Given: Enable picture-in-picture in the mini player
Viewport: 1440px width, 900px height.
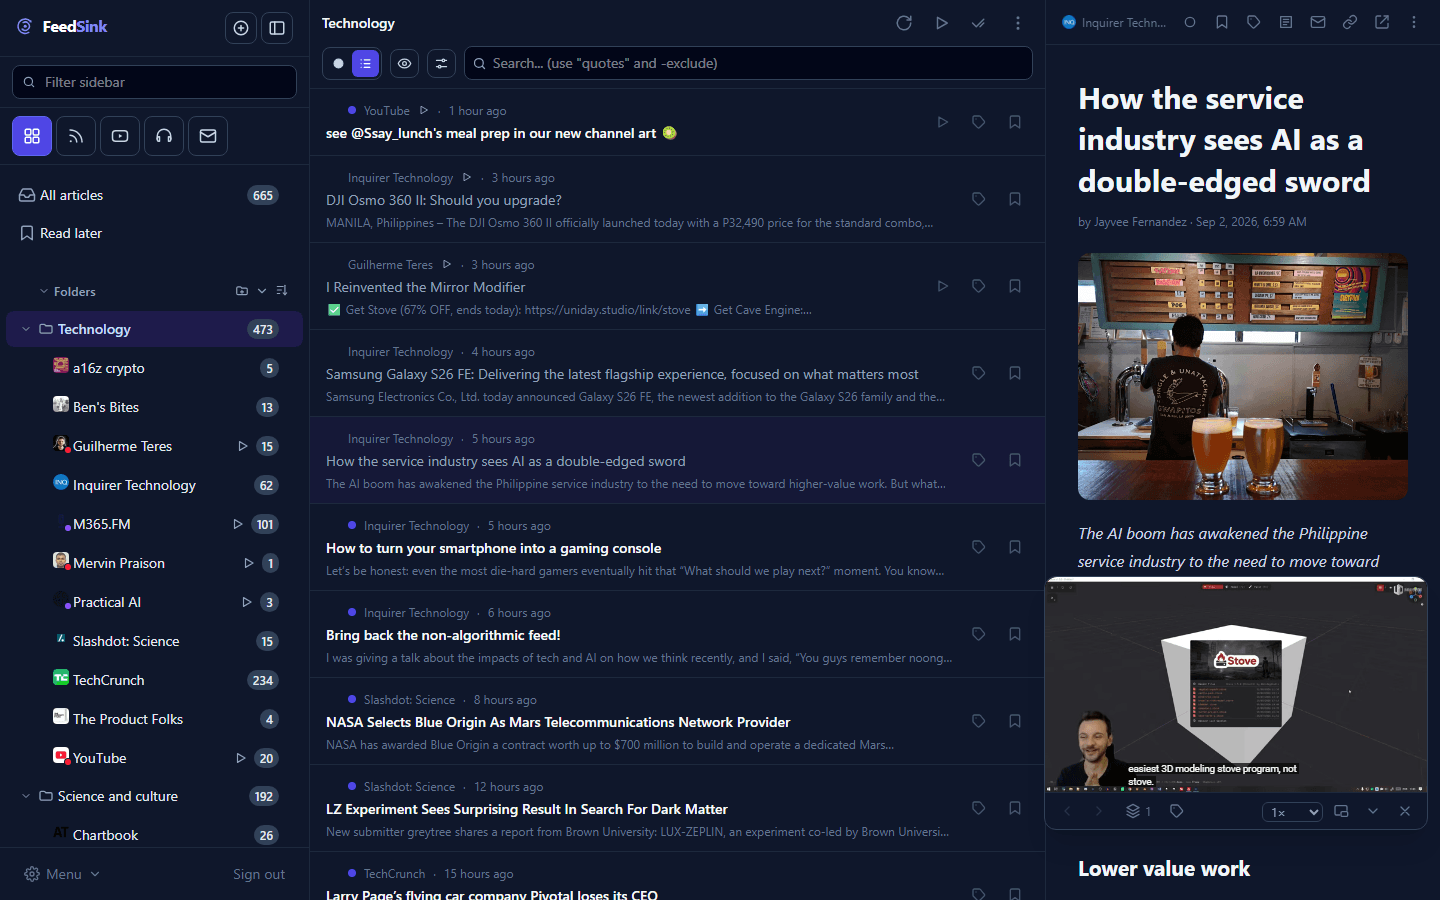Looking at the screenshot, I should click(x=1341, y=811).
